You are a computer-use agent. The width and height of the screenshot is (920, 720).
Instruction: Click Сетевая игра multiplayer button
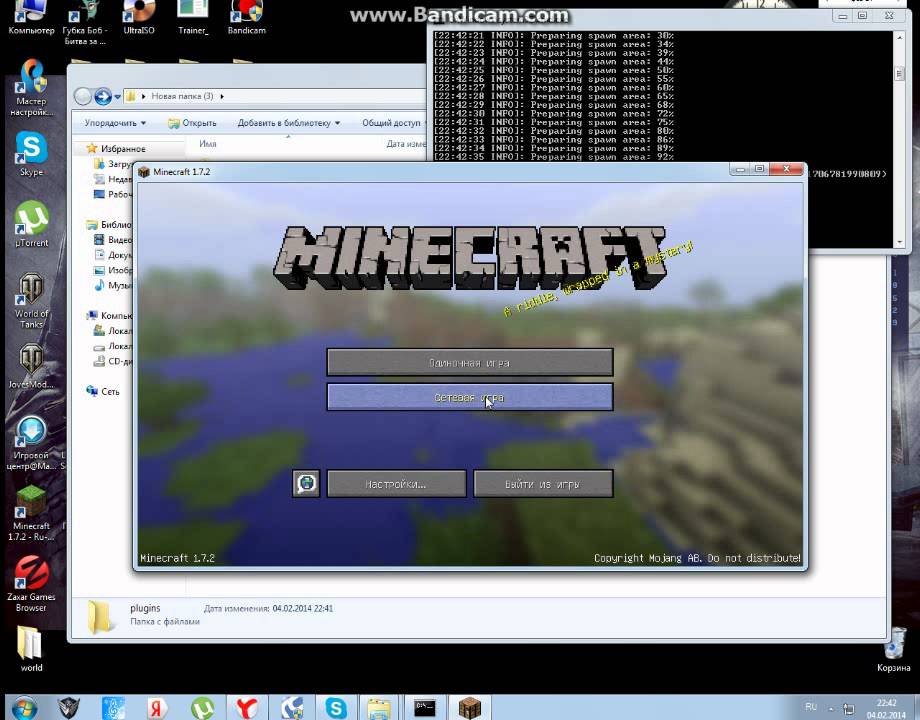pyautogui.click(x=470, y=397)
